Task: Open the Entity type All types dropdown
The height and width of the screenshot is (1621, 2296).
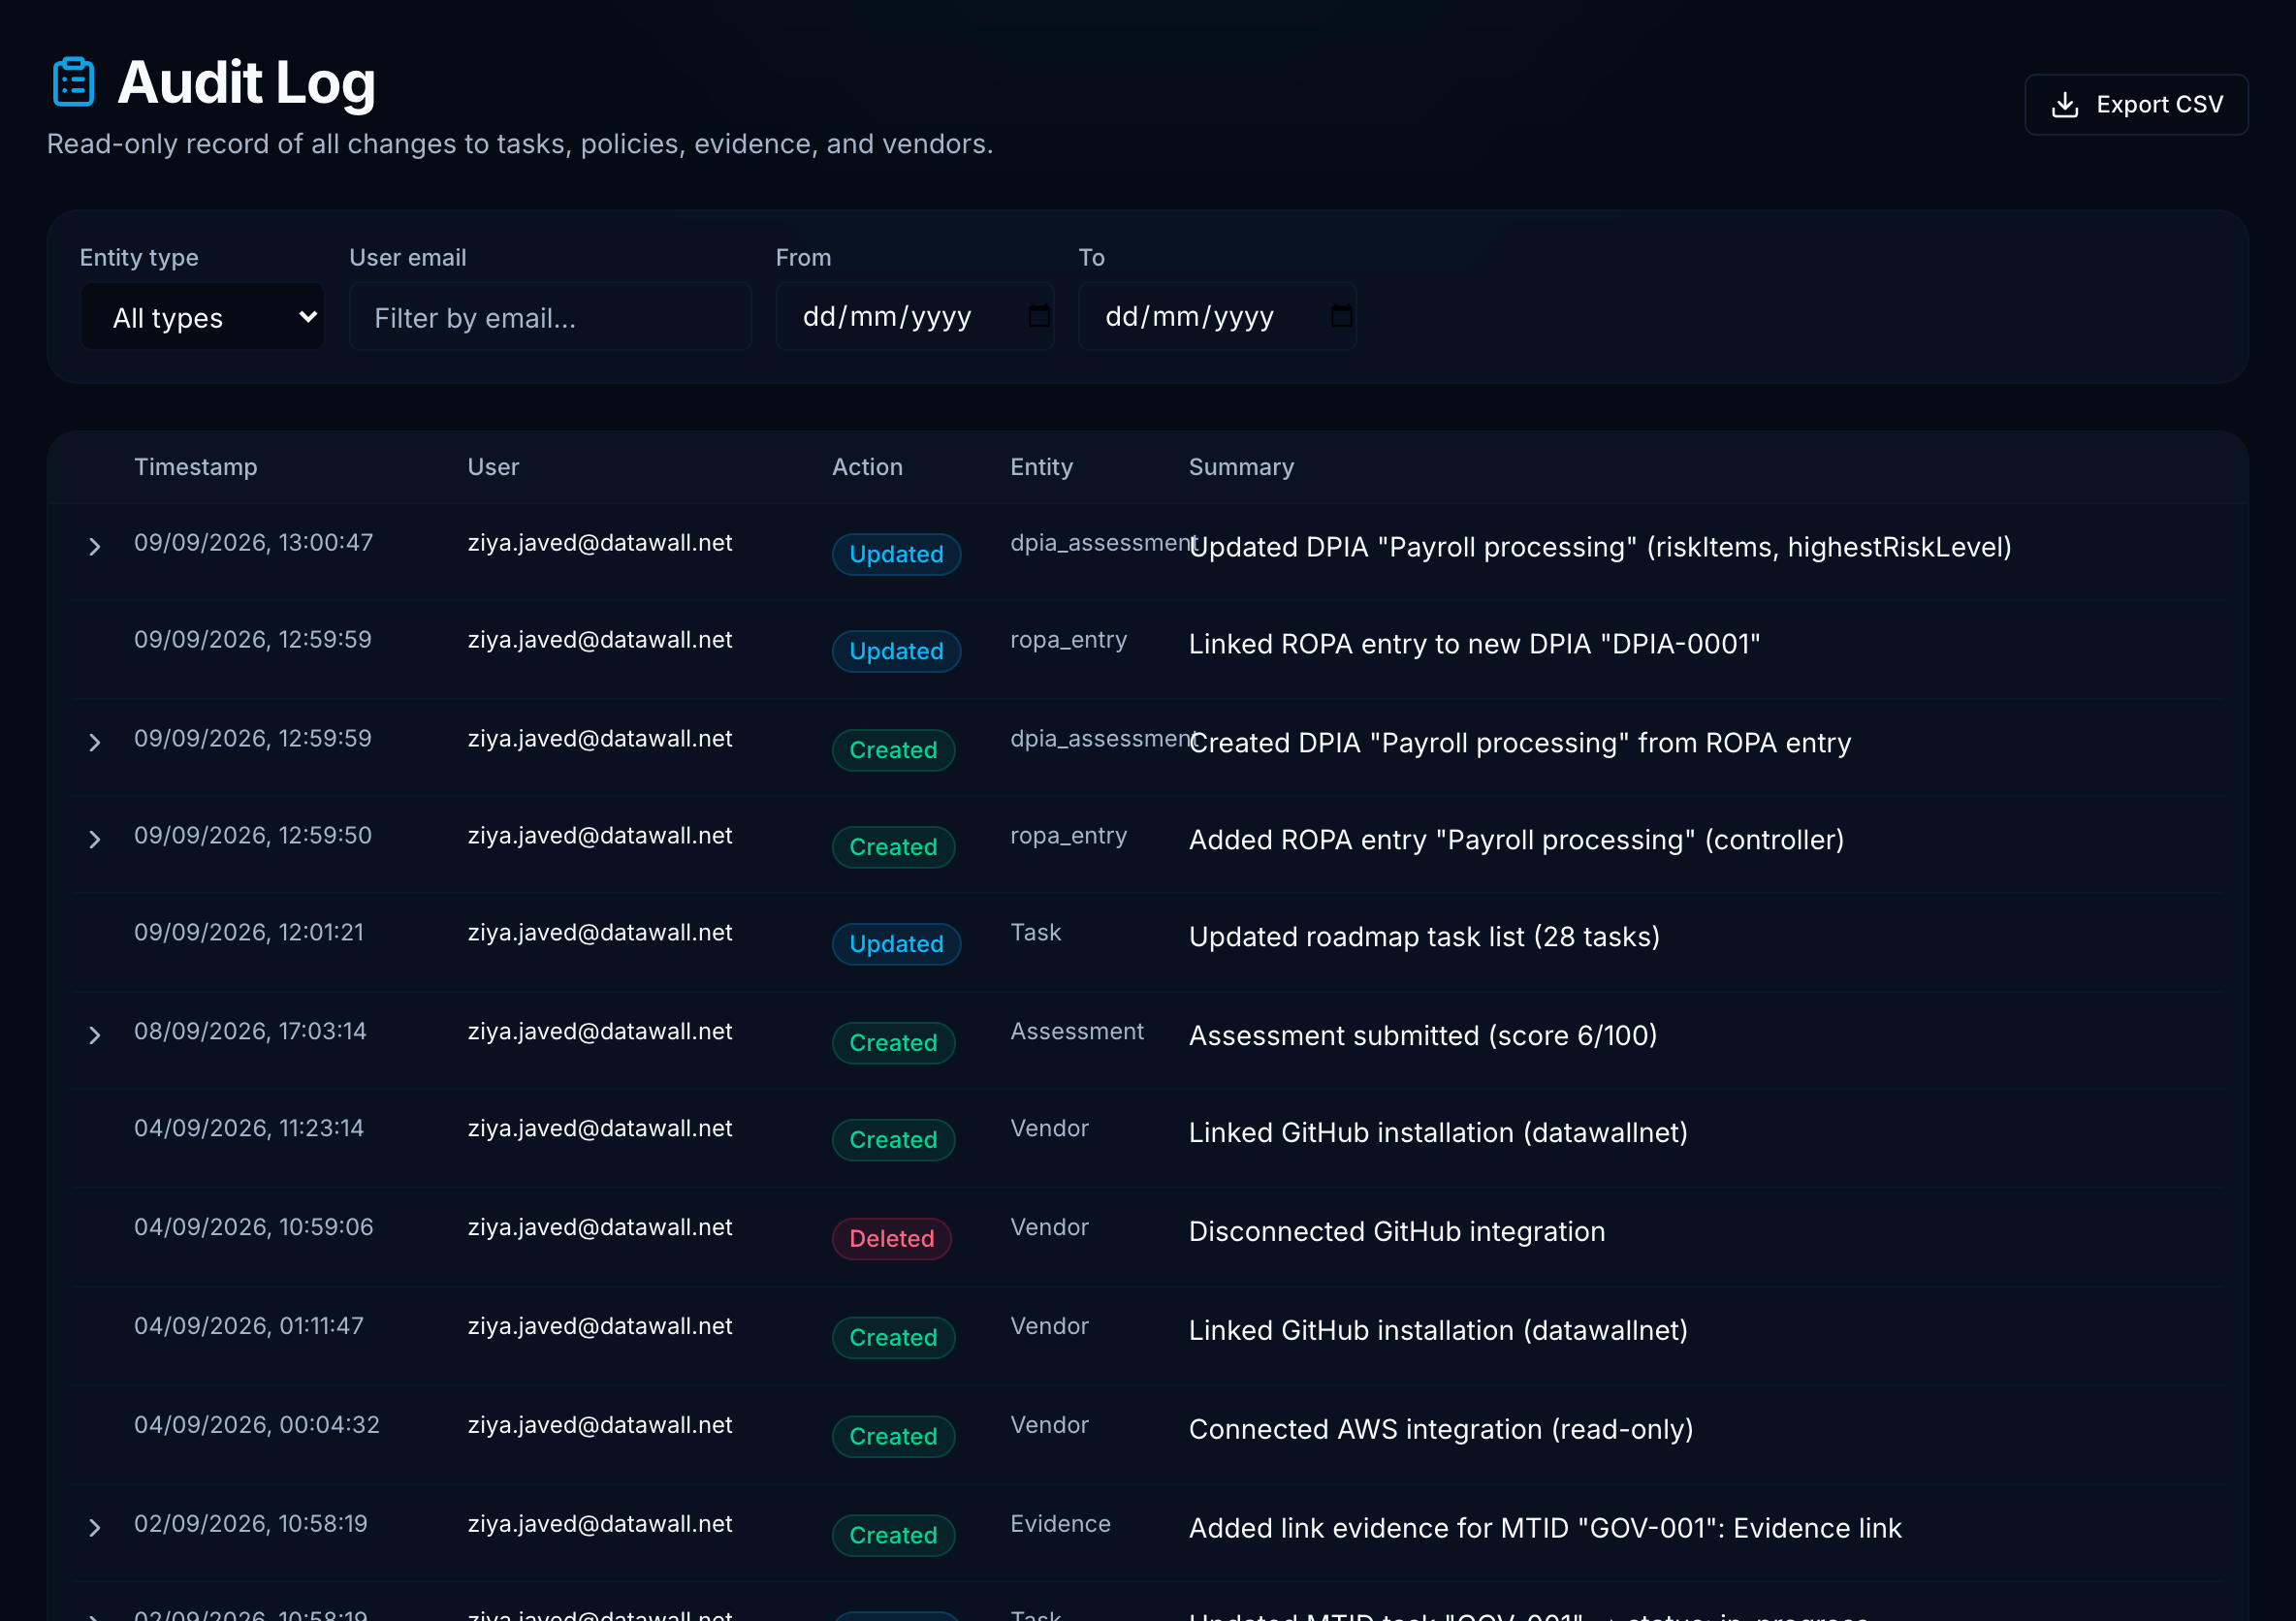Action: pos(202,317)
